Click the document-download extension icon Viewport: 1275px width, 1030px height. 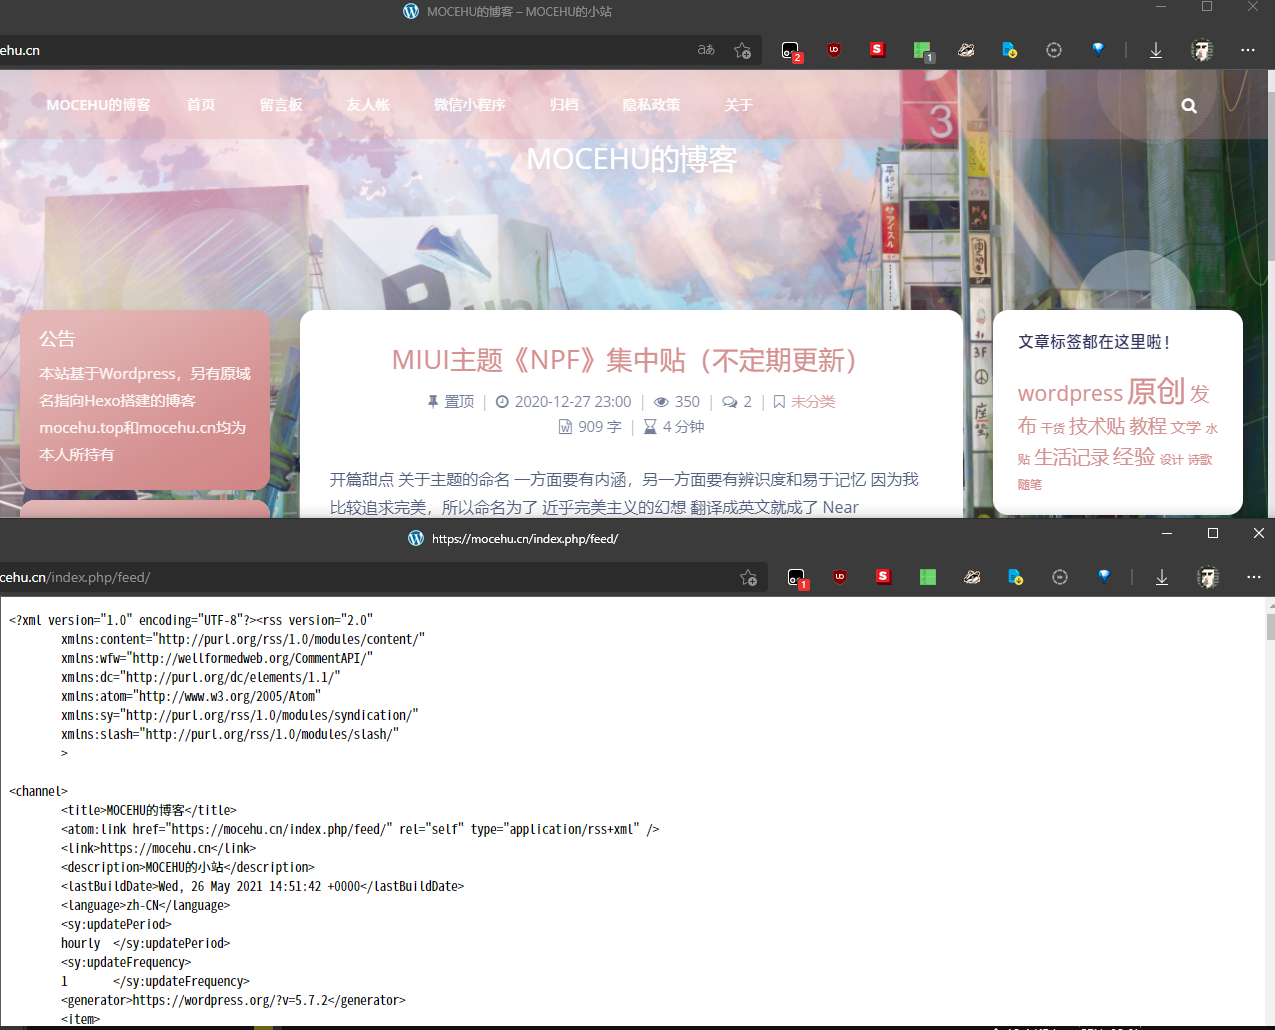[1009, 49]
